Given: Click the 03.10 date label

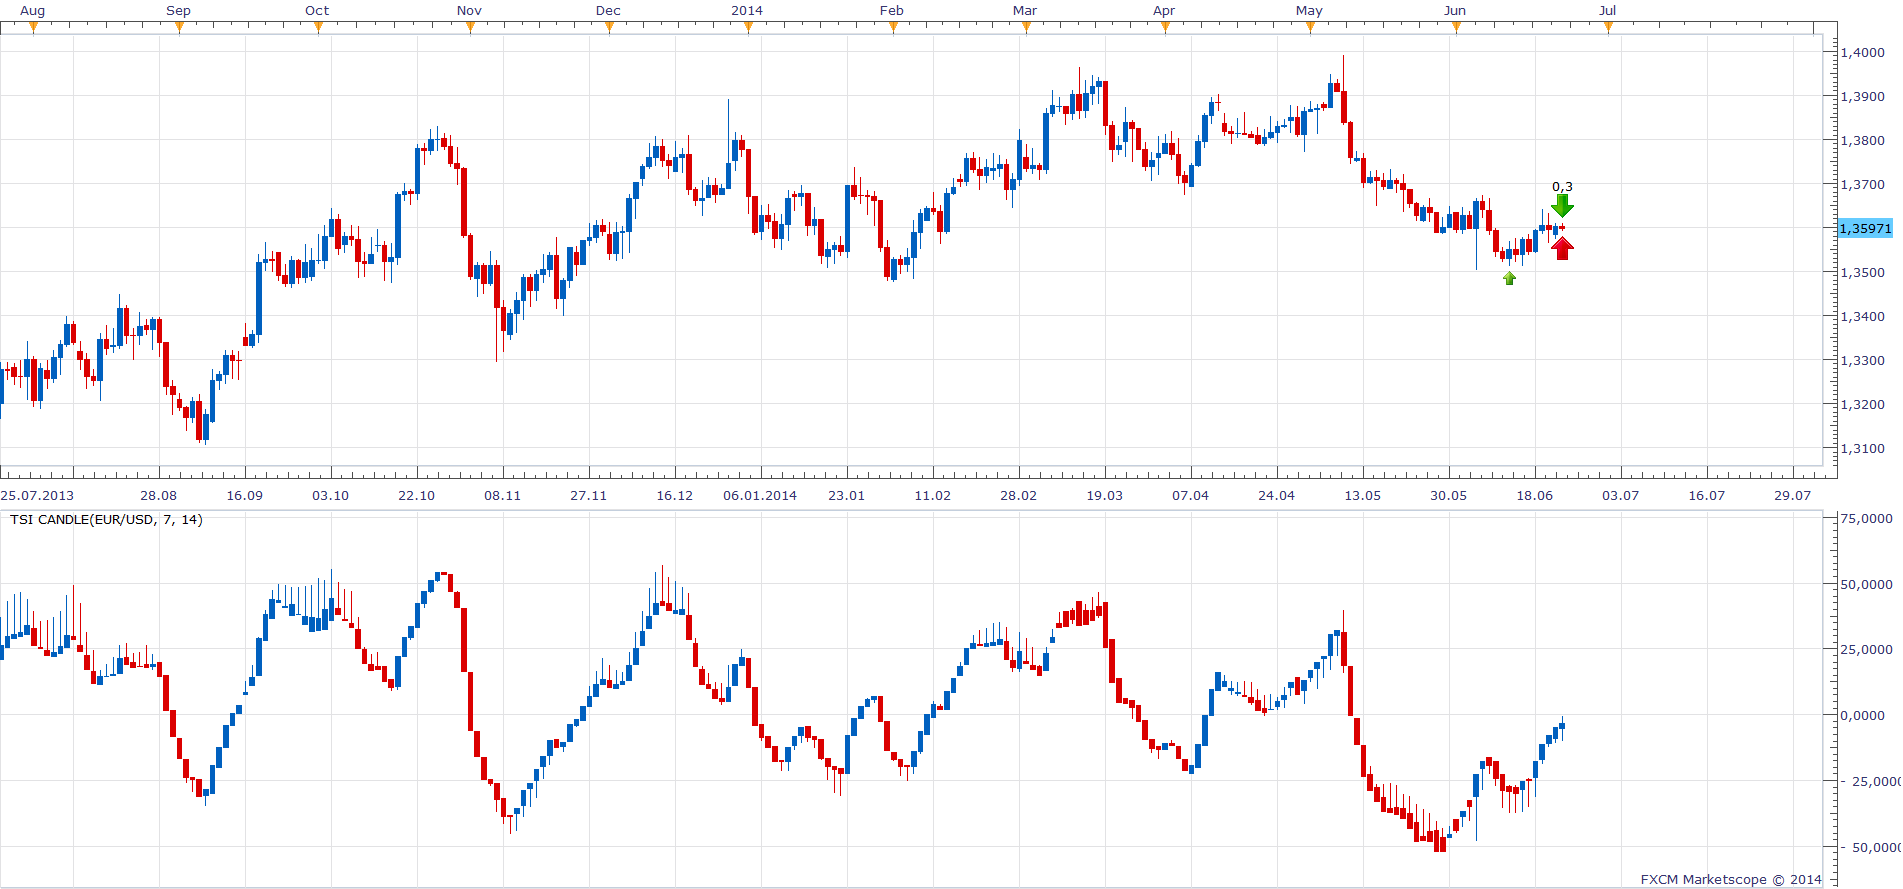Looking at the screenshot, I should [x=330, y=495].
